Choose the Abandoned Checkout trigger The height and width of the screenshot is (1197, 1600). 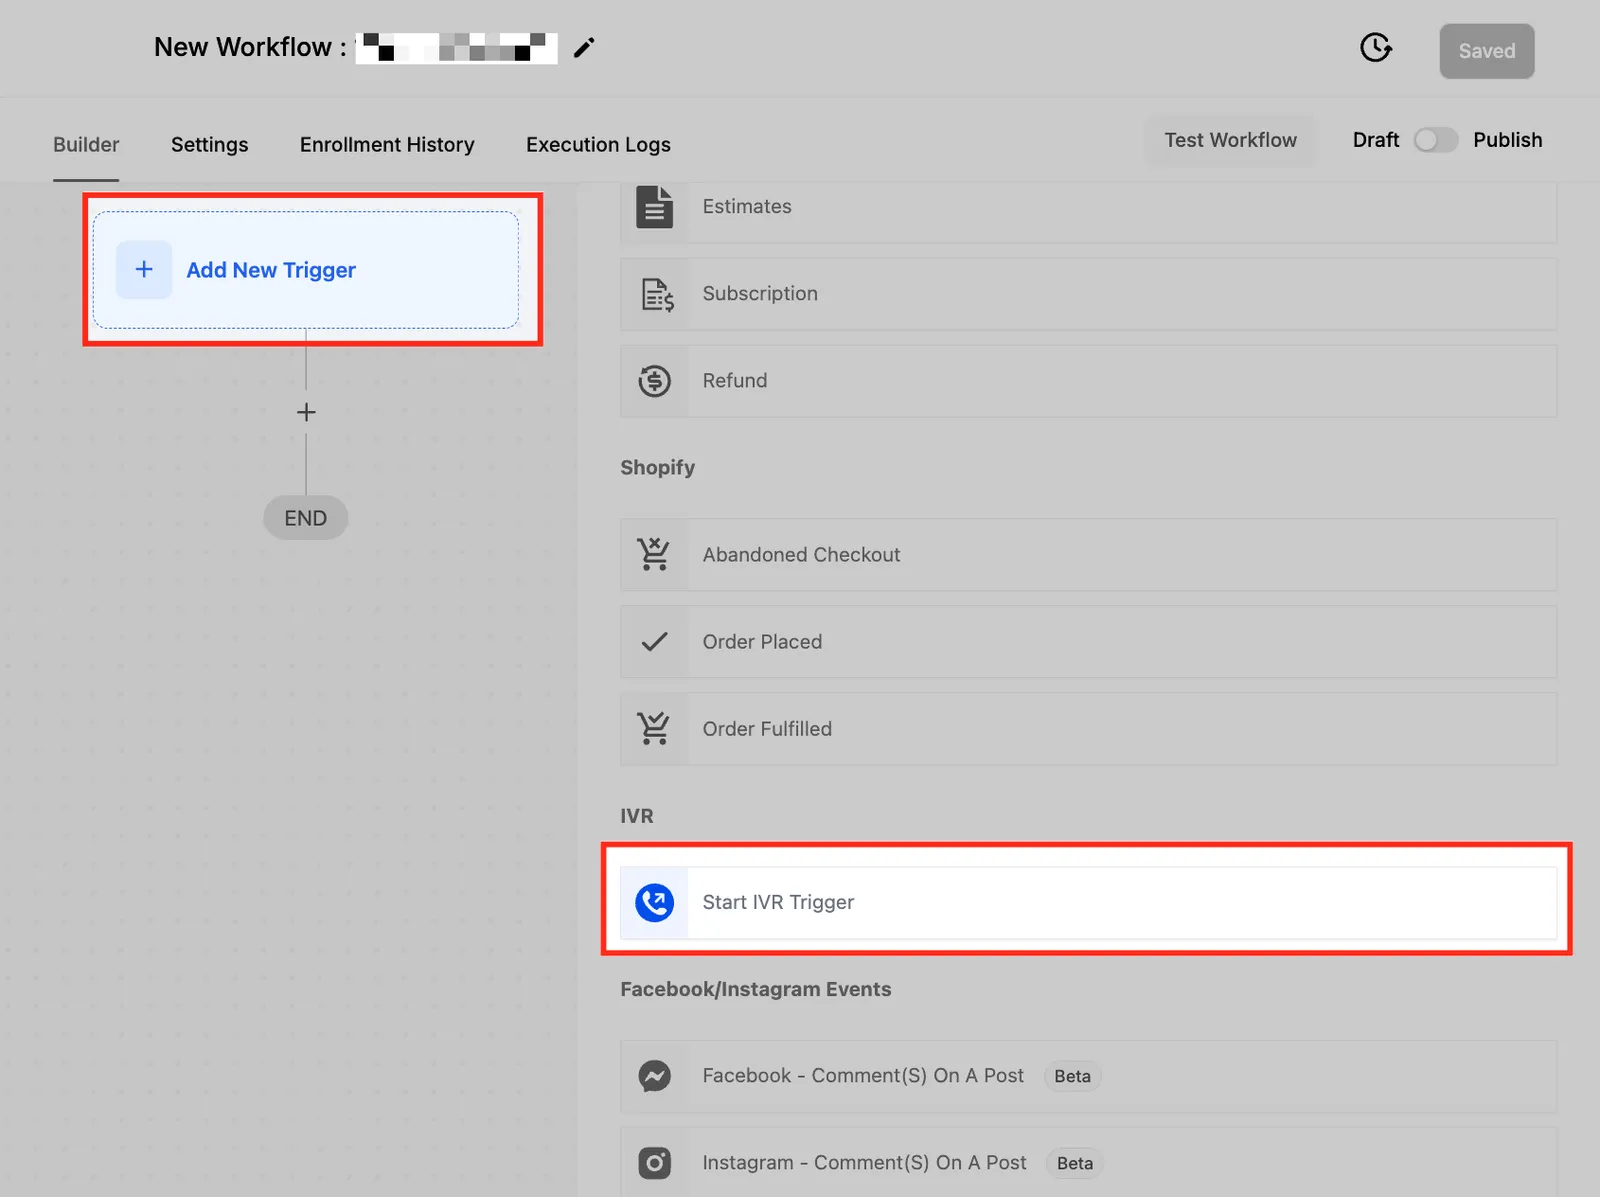(1089, 555)
